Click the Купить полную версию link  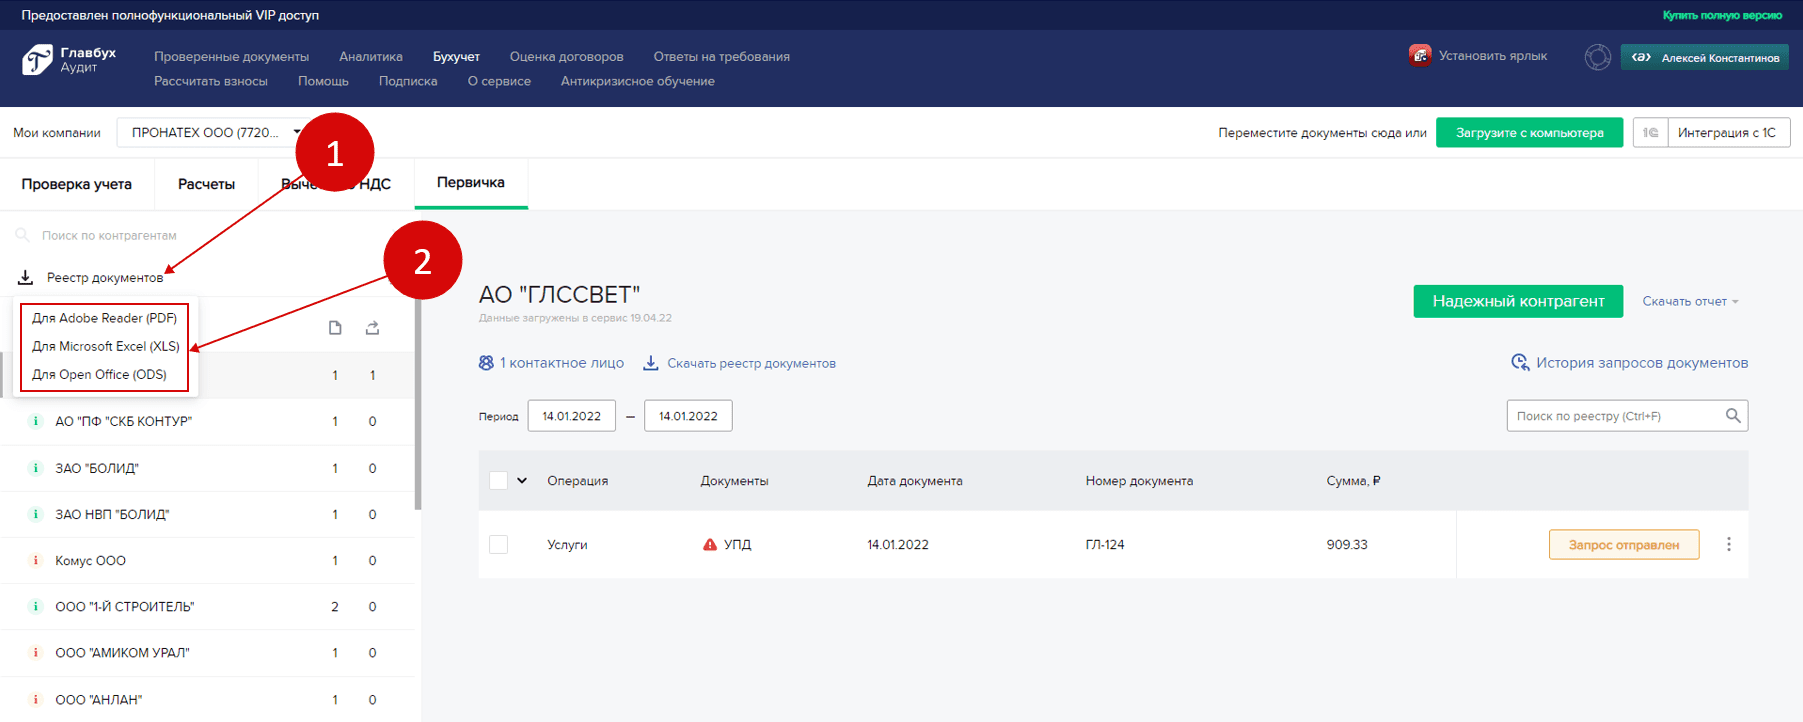pyautogui.click(x=1722, y=15)
